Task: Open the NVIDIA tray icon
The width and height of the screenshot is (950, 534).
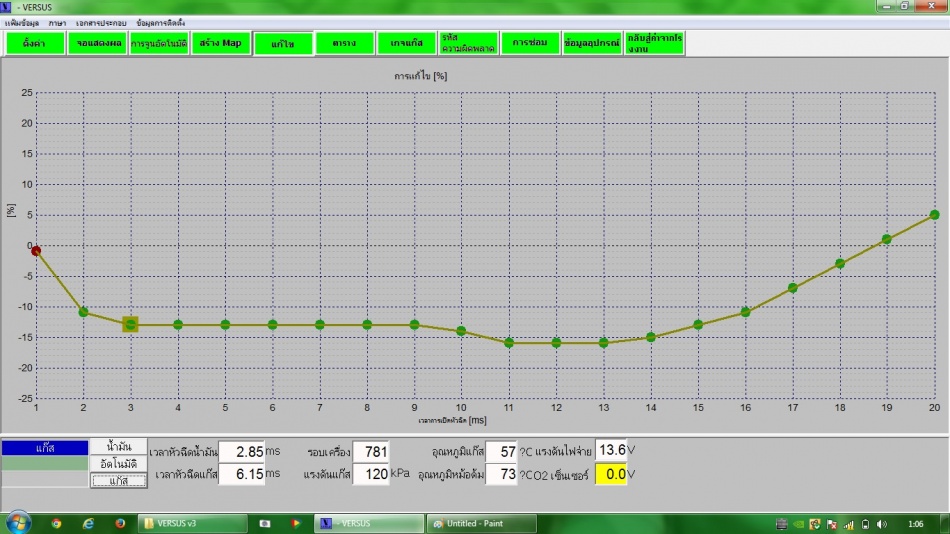Action: pos(799,524)
